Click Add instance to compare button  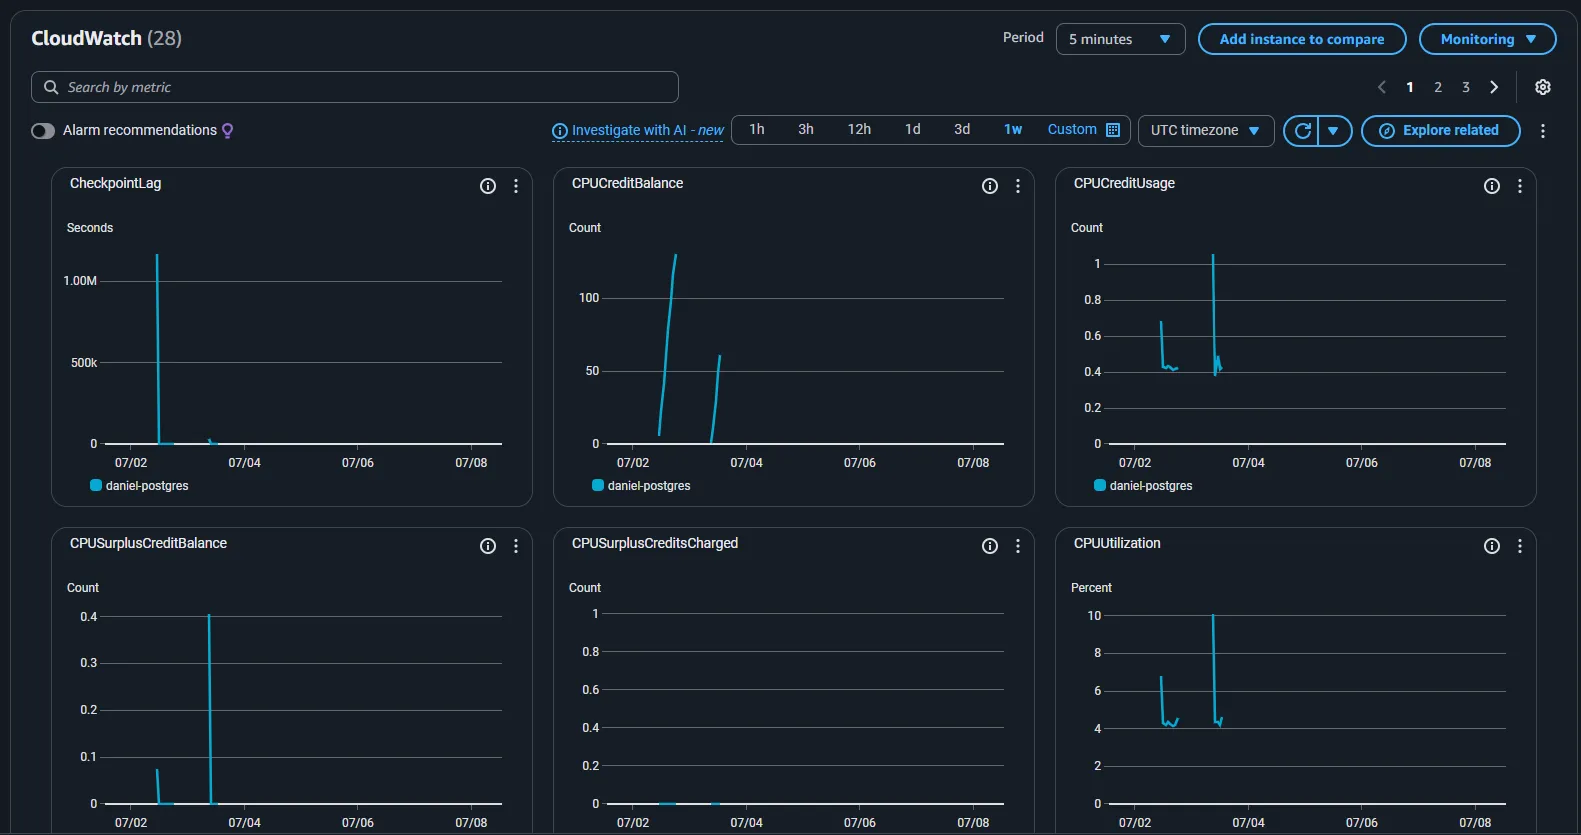point(1301,39)
